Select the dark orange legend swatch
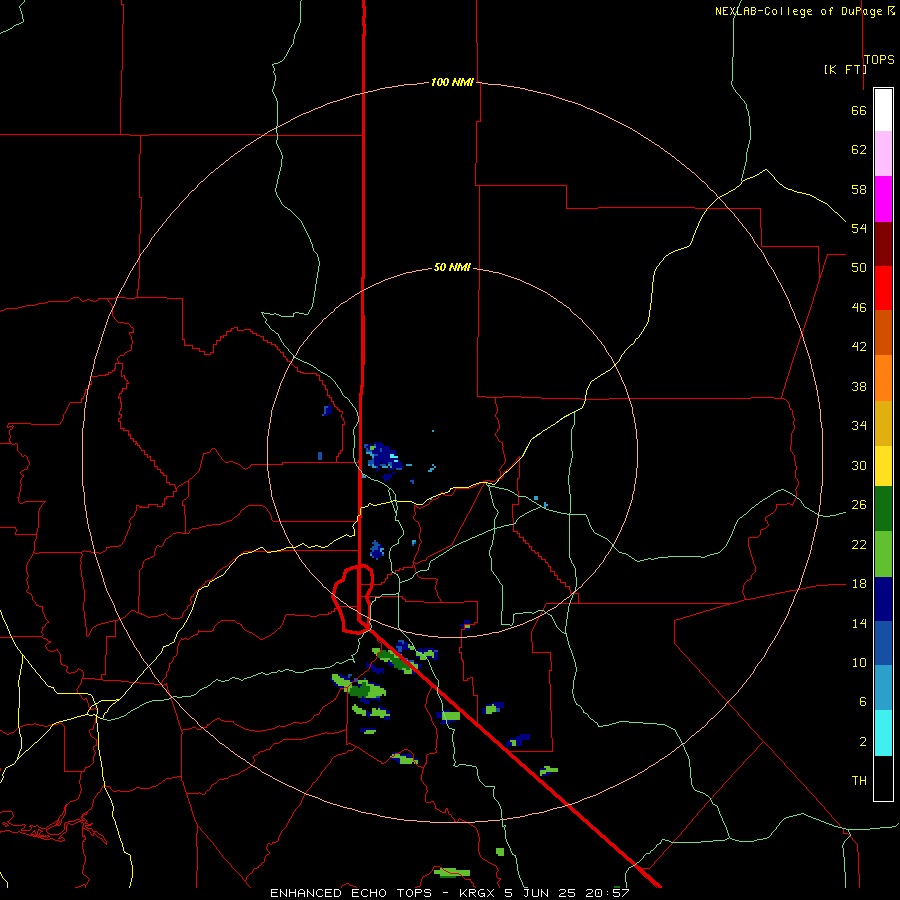This screenshot has height=900, width=900. pyautogui.click(x=883, y=332)
